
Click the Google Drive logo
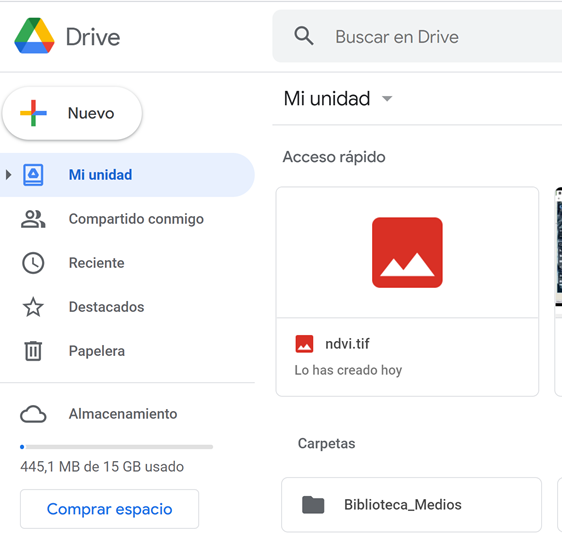(x=34, y=36)
